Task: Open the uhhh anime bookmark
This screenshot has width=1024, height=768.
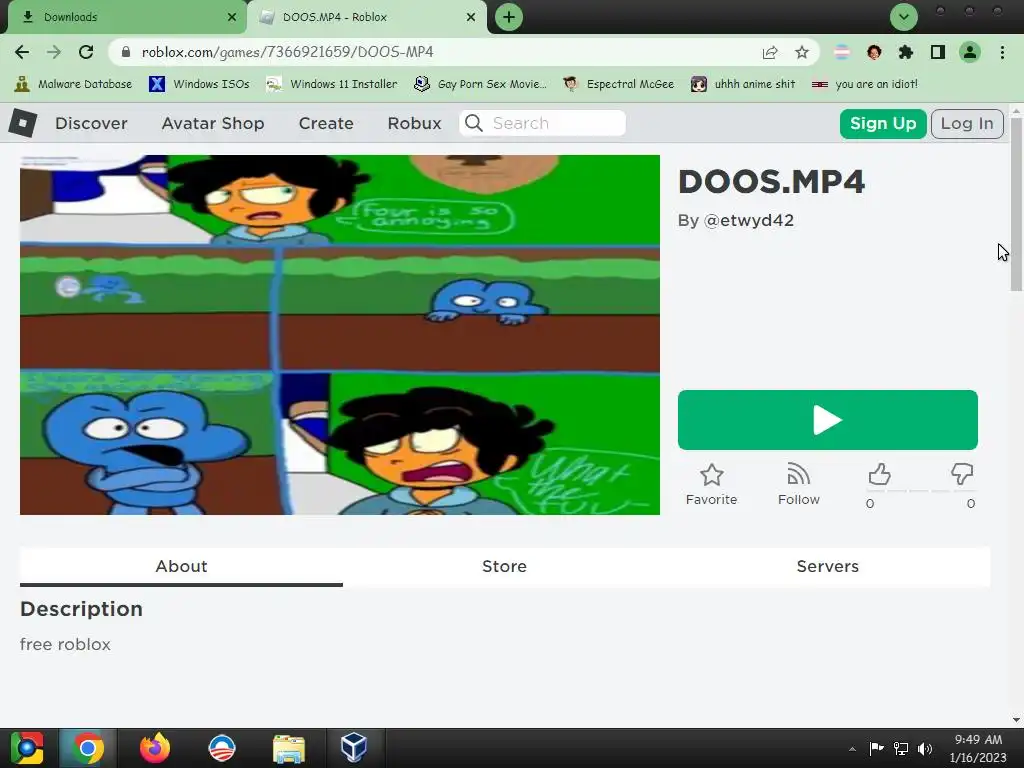Action: pyautogui.click(x=743, y=84)
